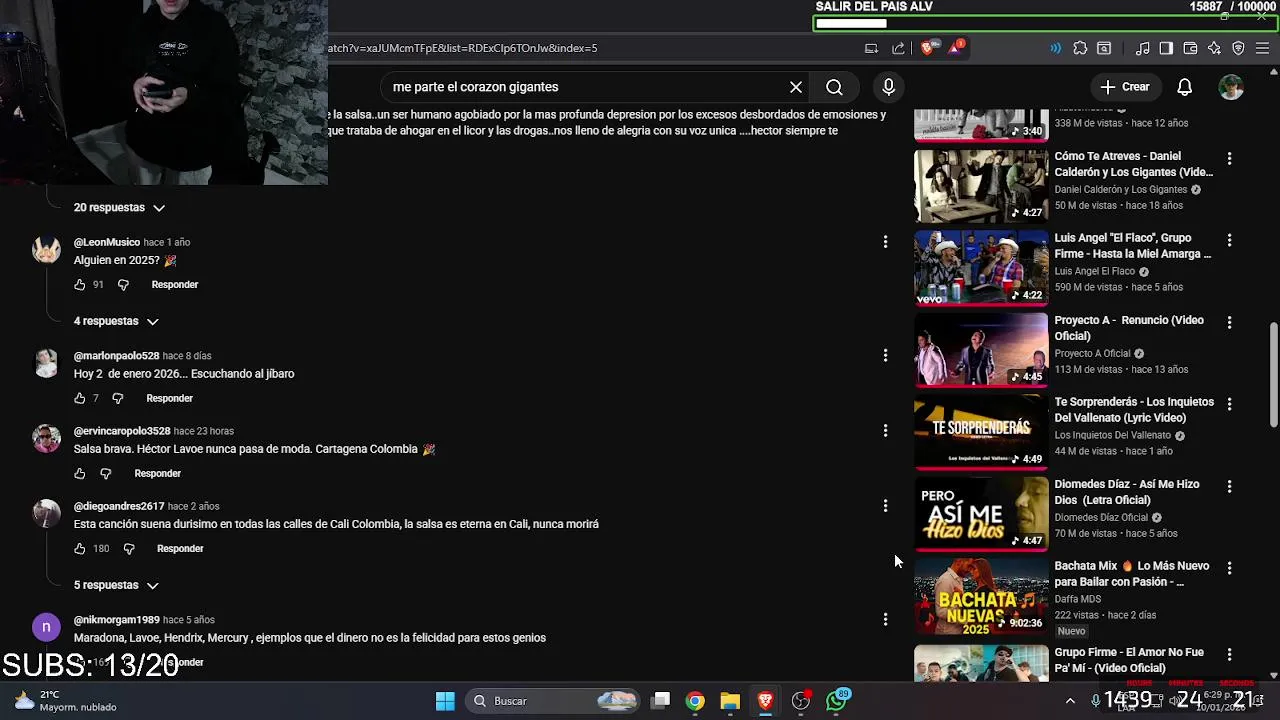Like the comment by @ervincaropolo3528
Image resolution: width=1280 pixels, height=720 pixels.
[x=80, y=473]
